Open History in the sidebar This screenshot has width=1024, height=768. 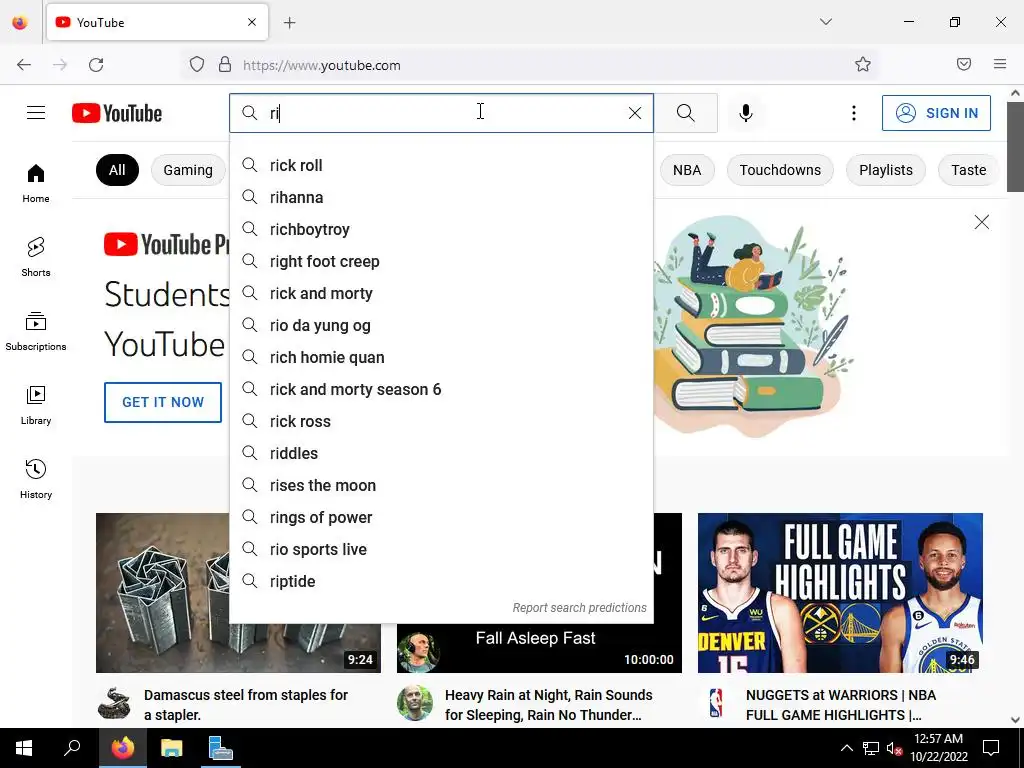36,479
